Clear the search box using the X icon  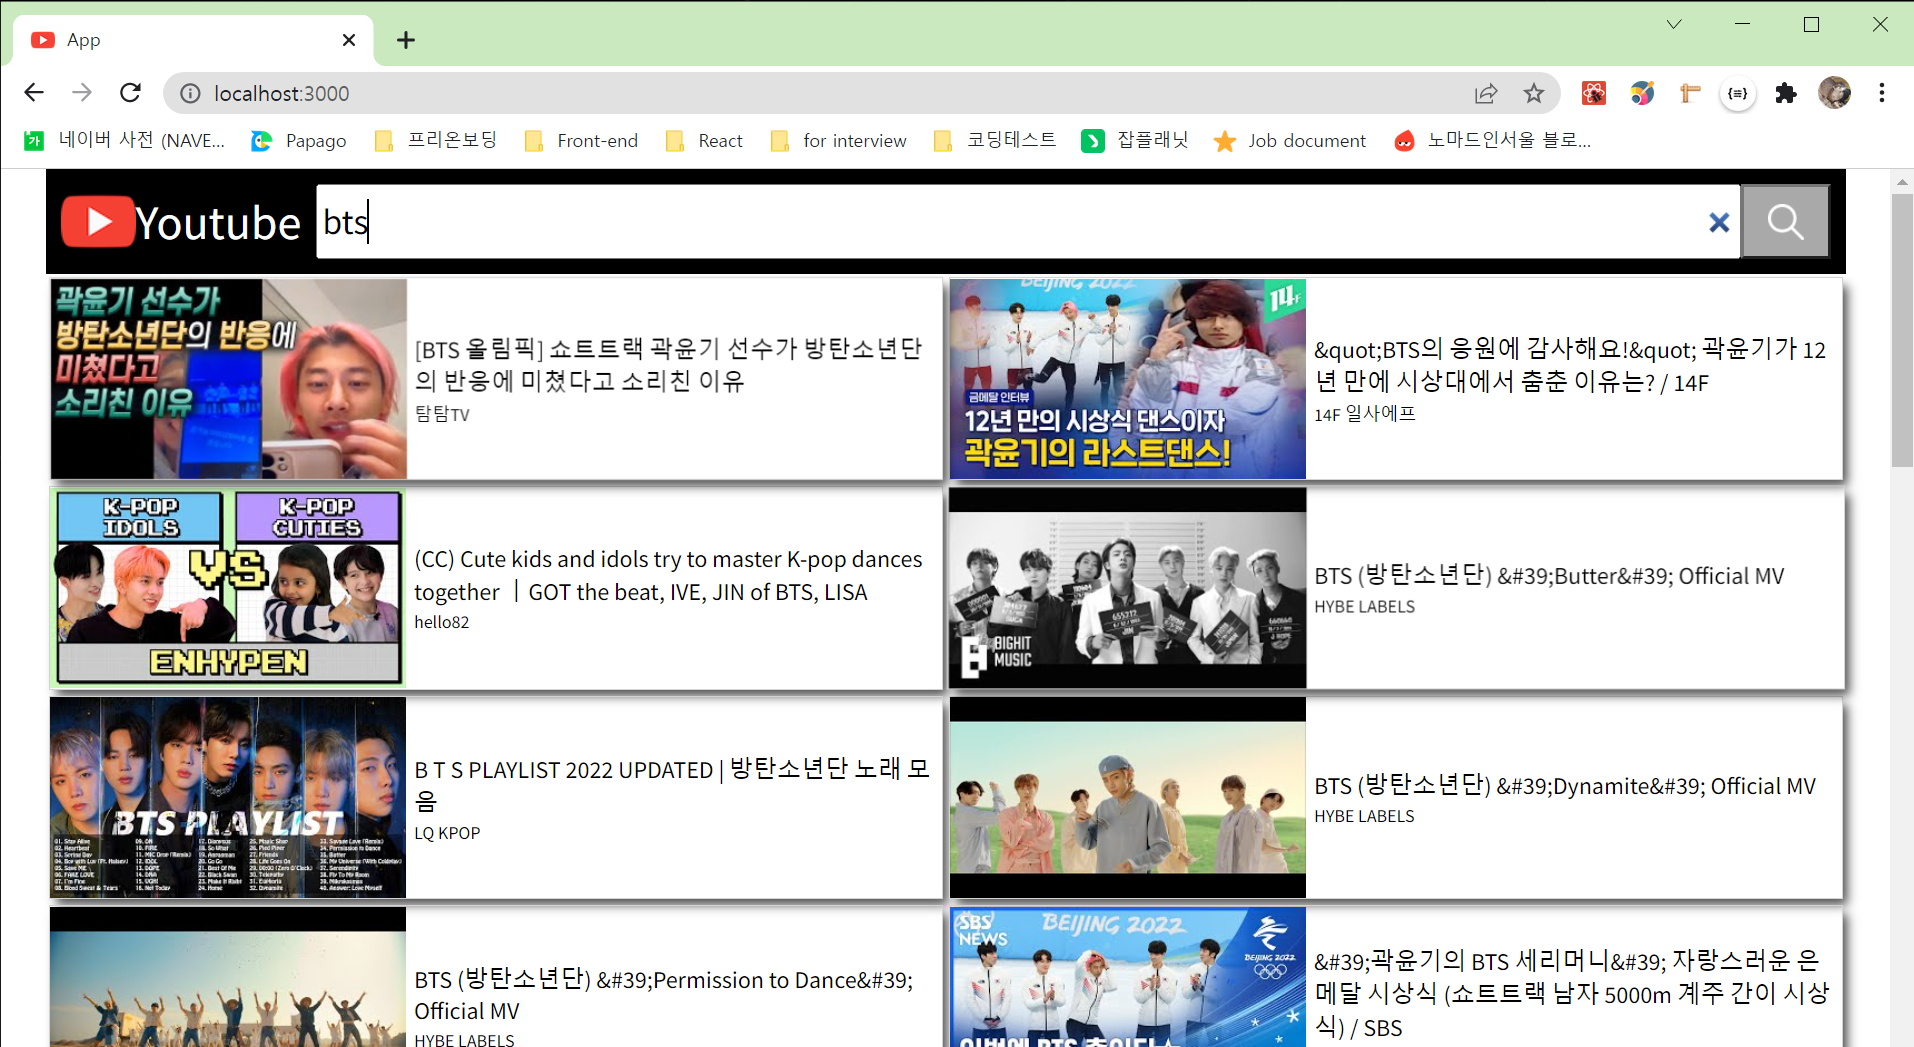(x=1719, y=222)
